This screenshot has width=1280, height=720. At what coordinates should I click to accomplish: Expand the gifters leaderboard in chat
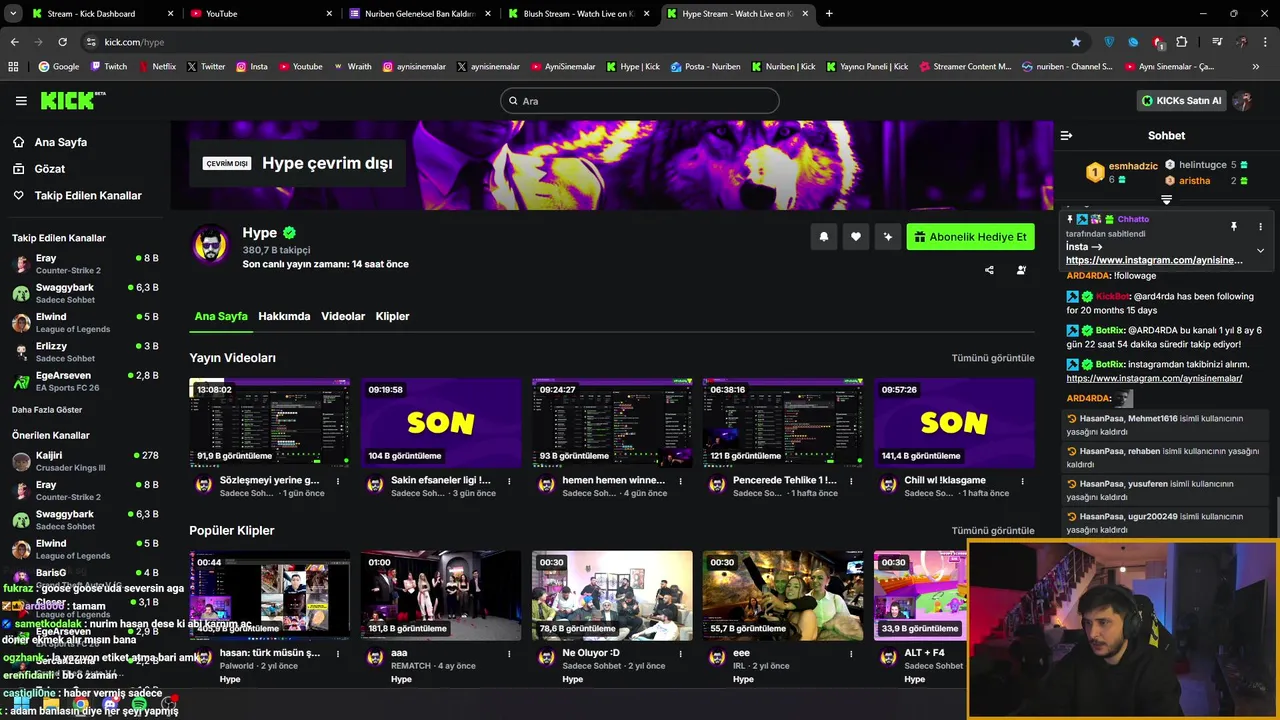point(1166,200)
